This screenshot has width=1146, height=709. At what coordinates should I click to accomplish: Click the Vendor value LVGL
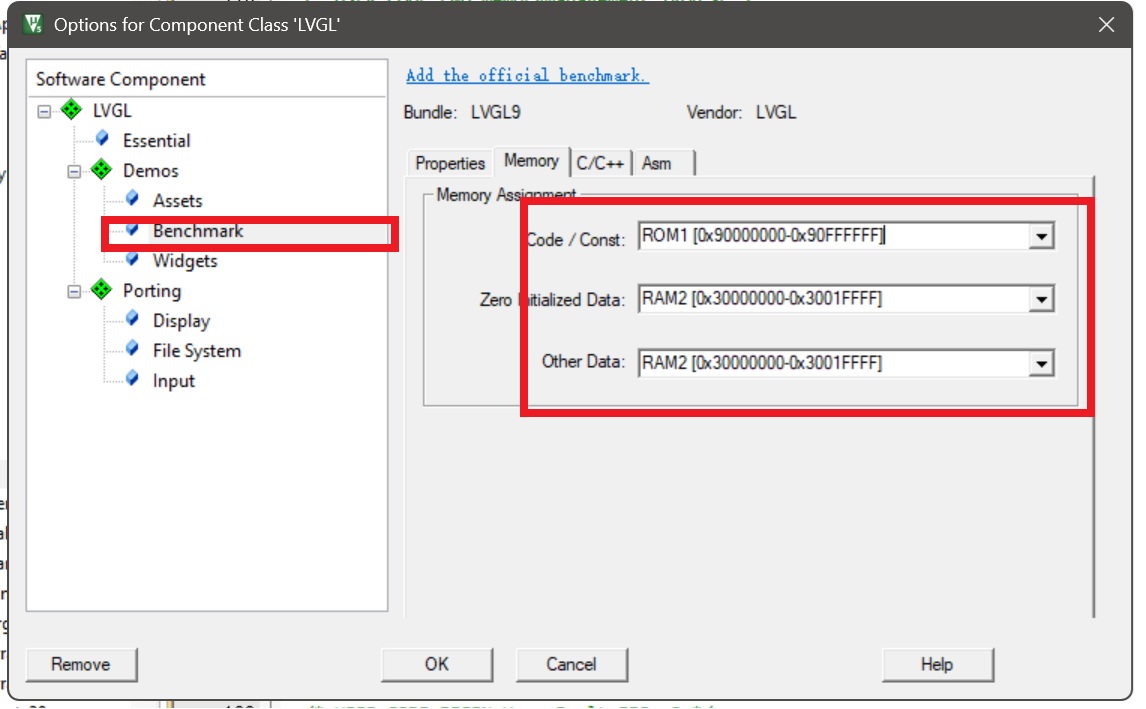click(776, 113)
